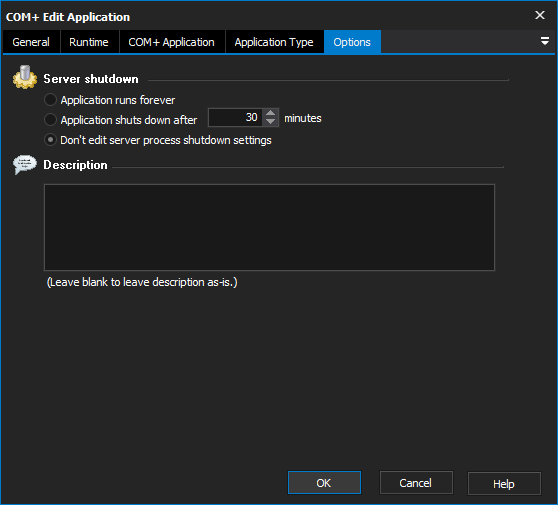Click the 'minutes' label
Viewport: 558px width, 505px height.
303,118
